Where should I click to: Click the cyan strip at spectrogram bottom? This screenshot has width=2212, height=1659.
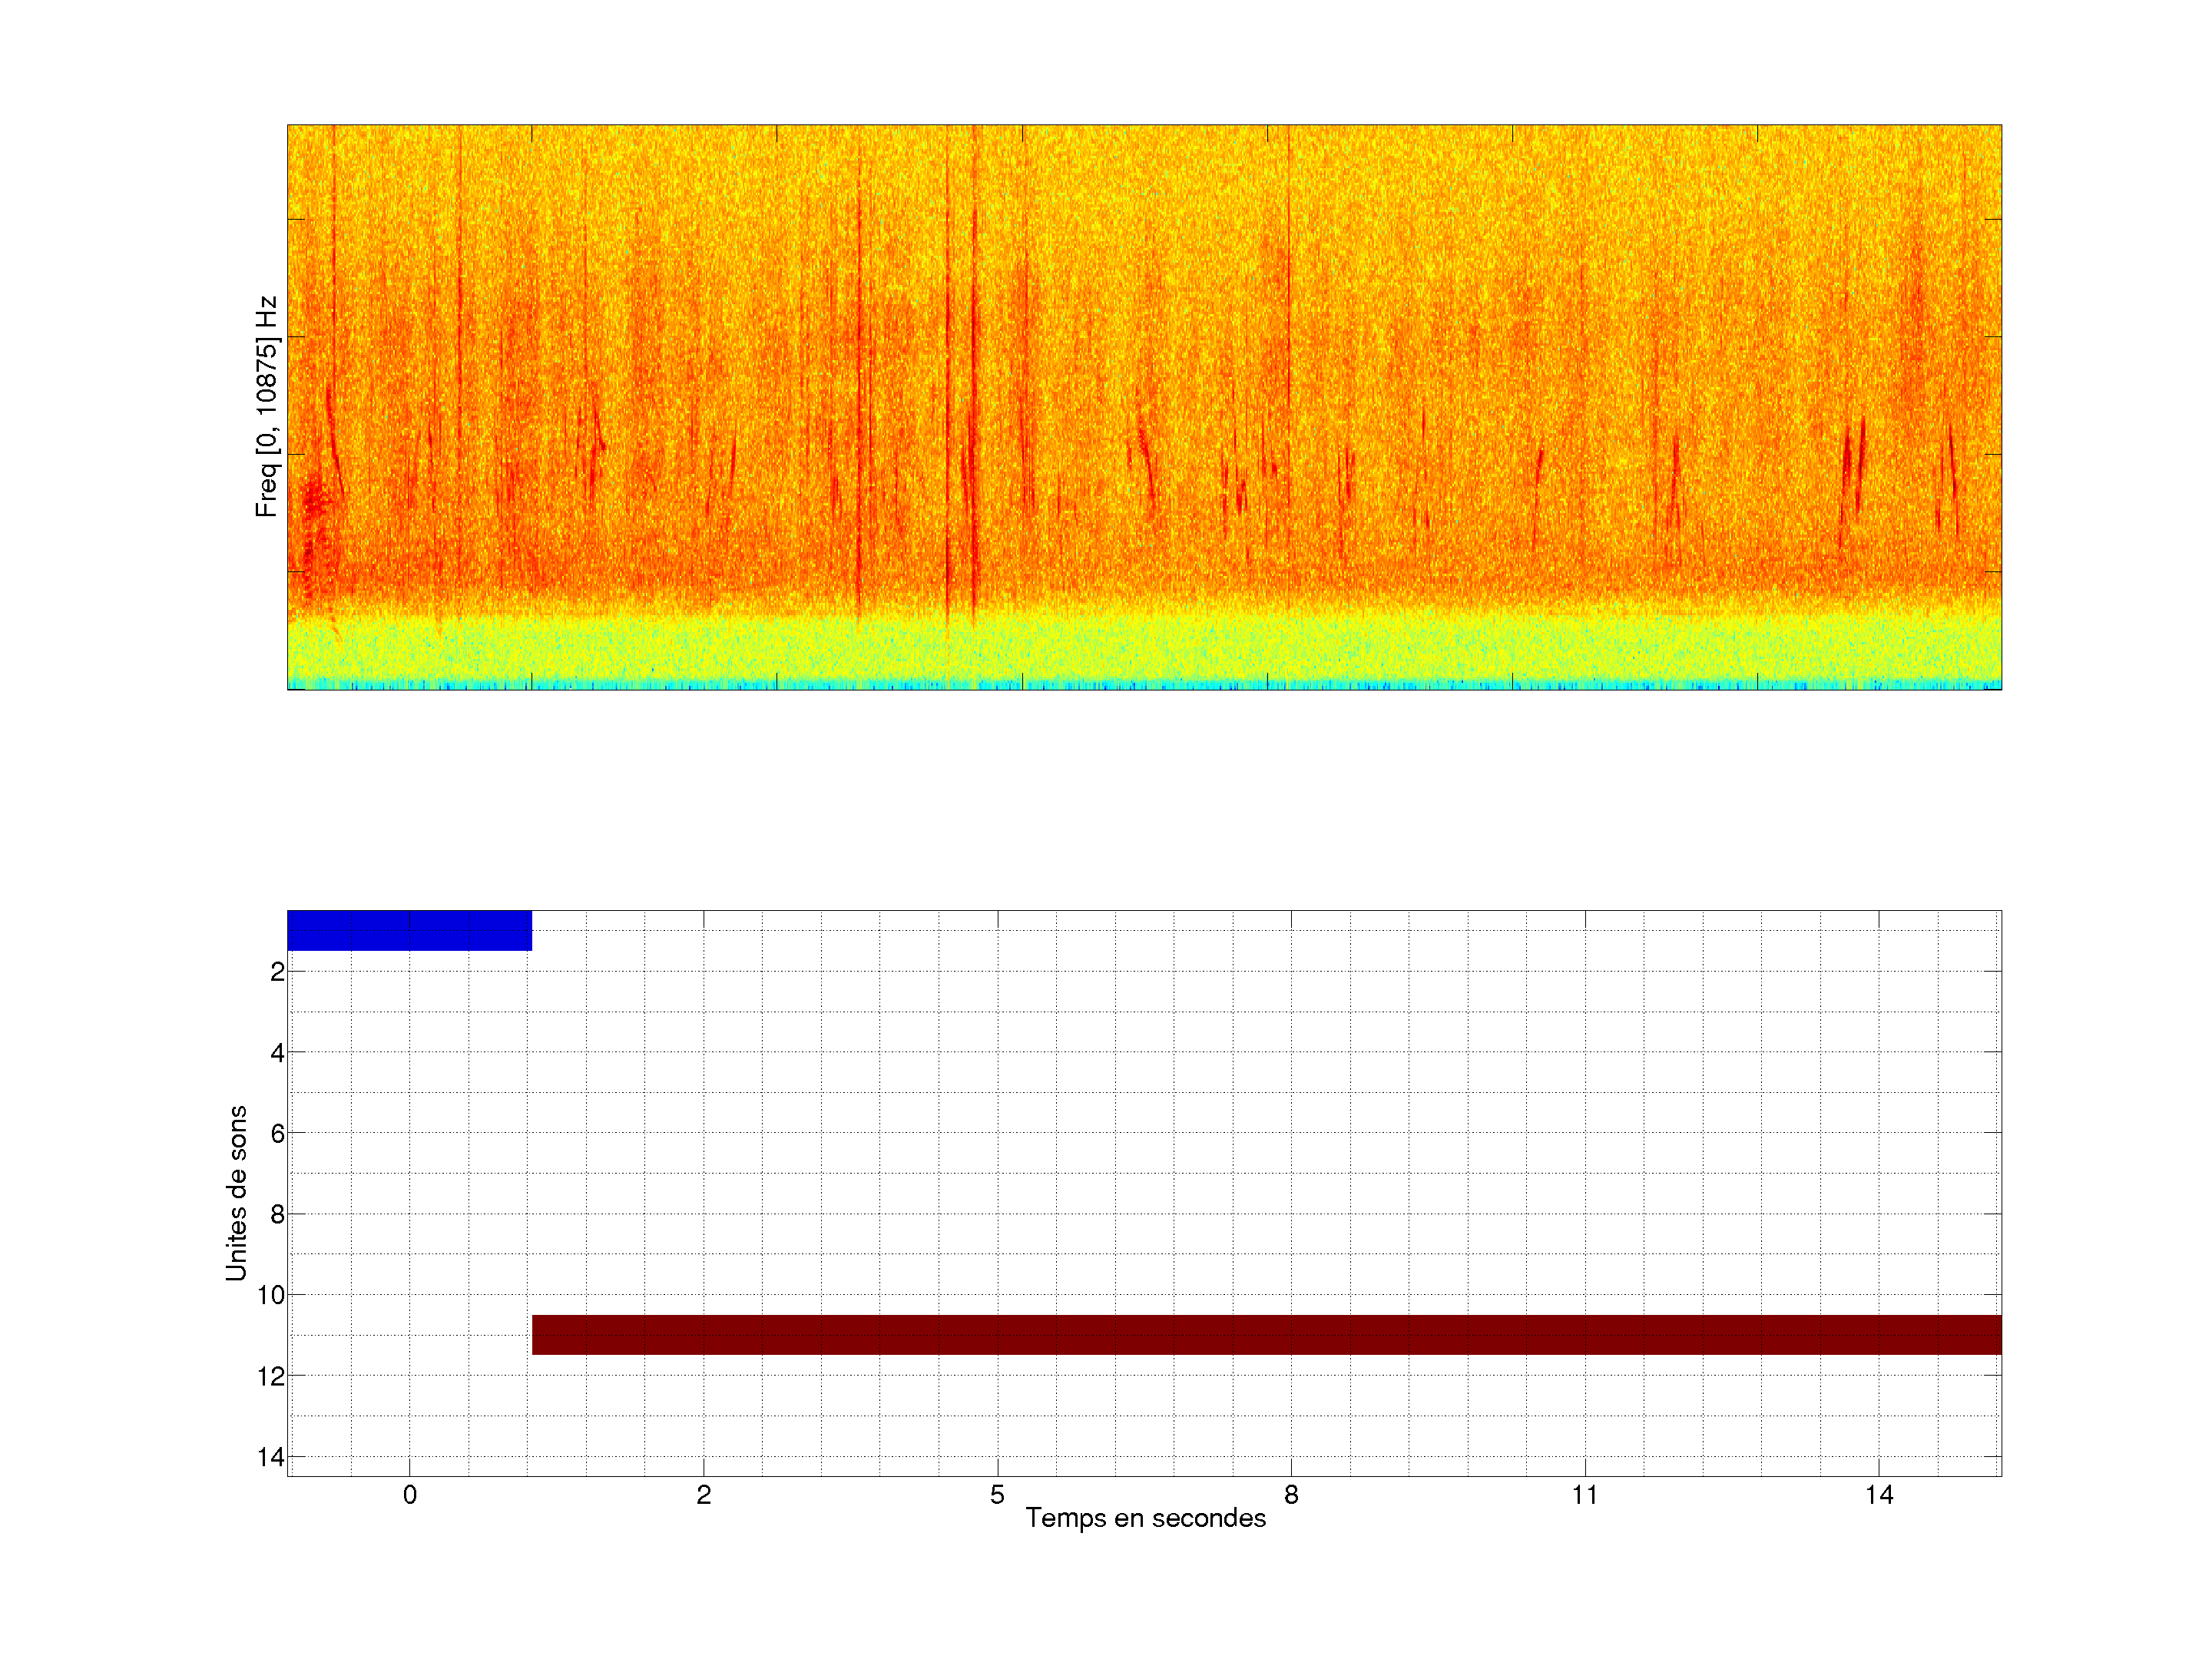[1145, 685]
